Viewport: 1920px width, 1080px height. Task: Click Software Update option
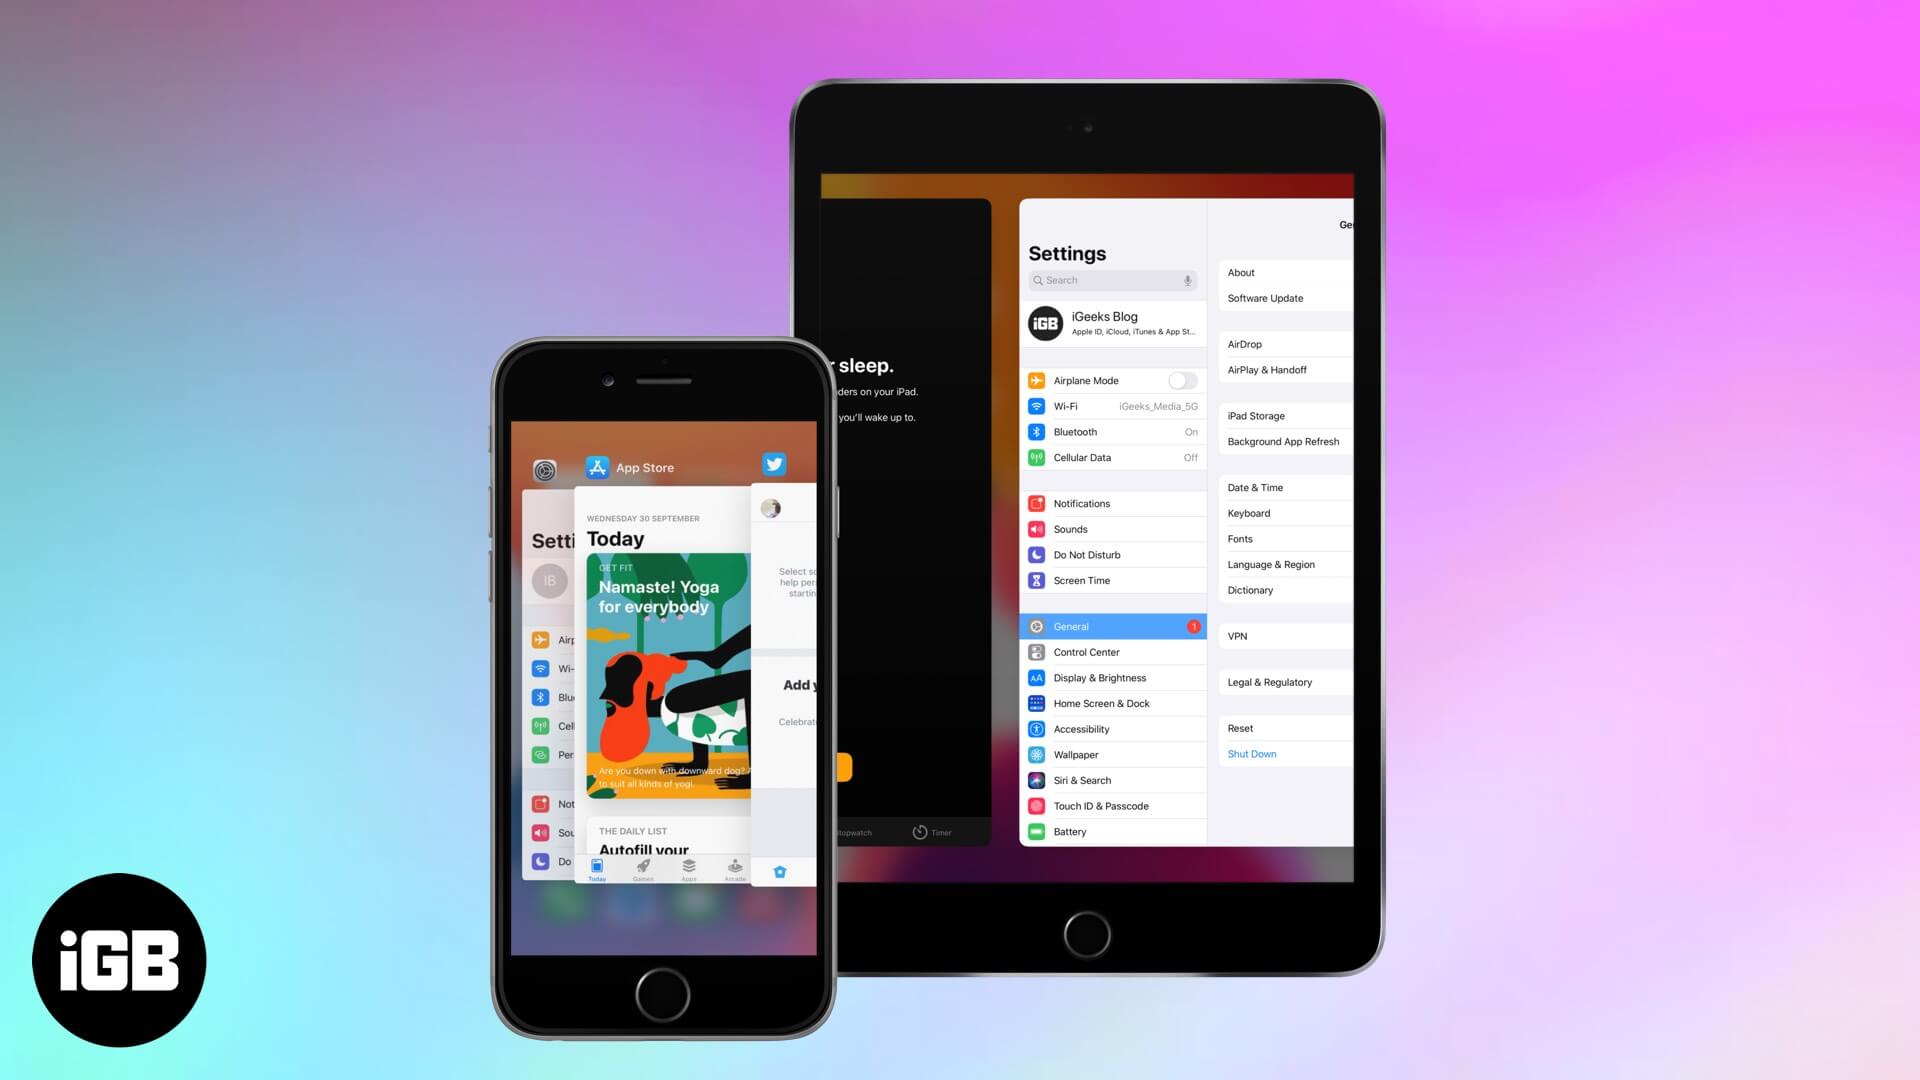[x=1265, y=298]
